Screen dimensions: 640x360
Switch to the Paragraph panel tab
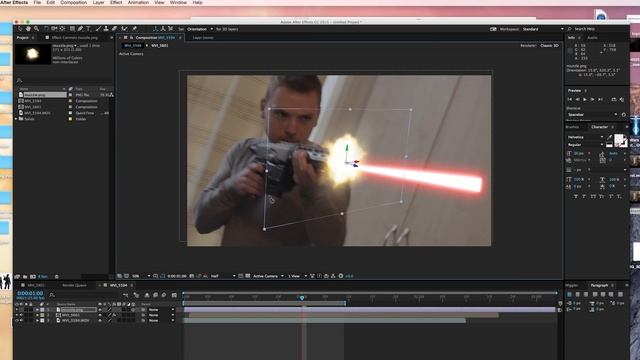pyautogui.click(x=599, y=285)
